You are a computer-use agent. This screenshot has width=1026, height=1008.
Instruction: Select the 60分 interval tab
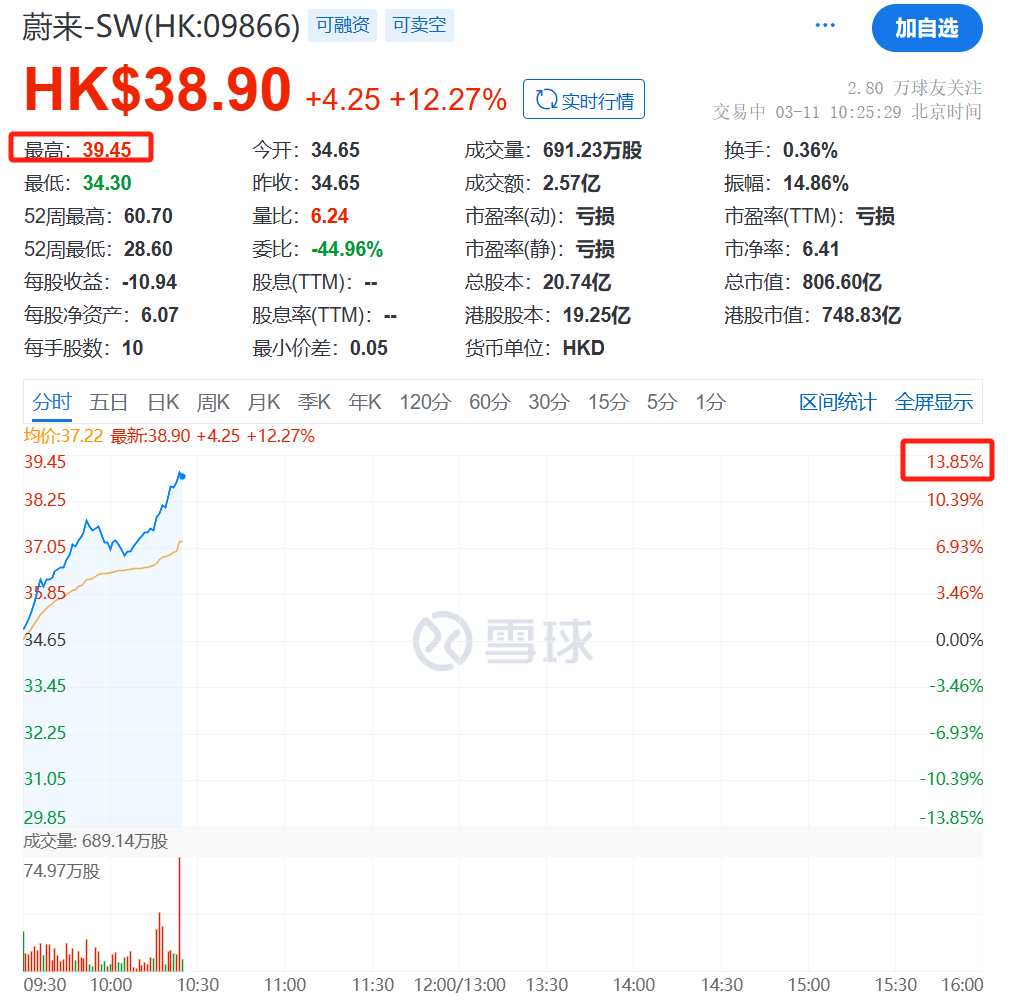[489, 401]
